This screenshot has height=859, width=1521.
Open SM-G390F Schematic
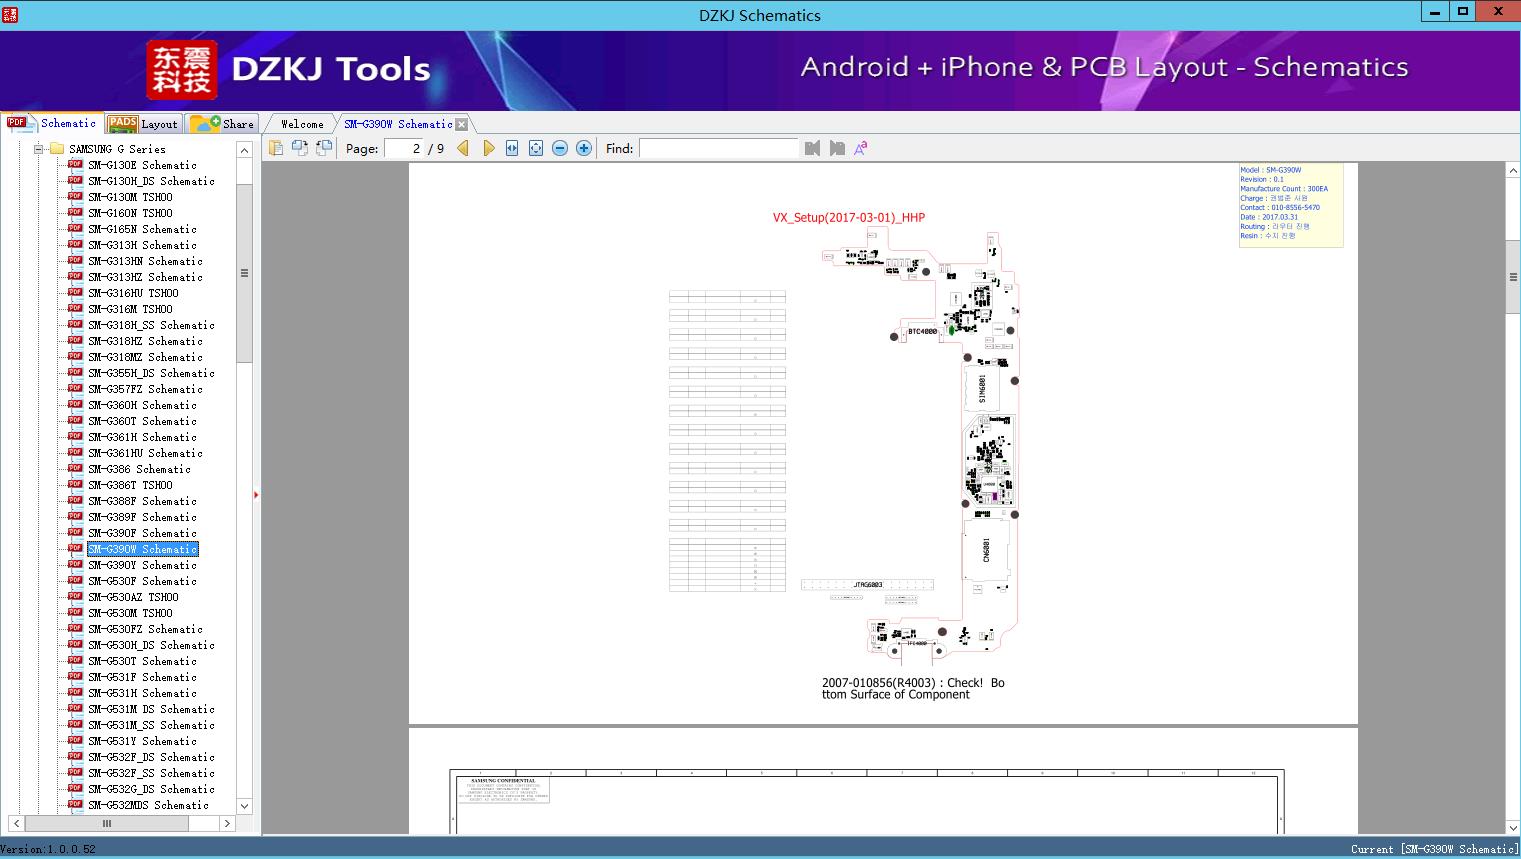[x=142, y=533]
